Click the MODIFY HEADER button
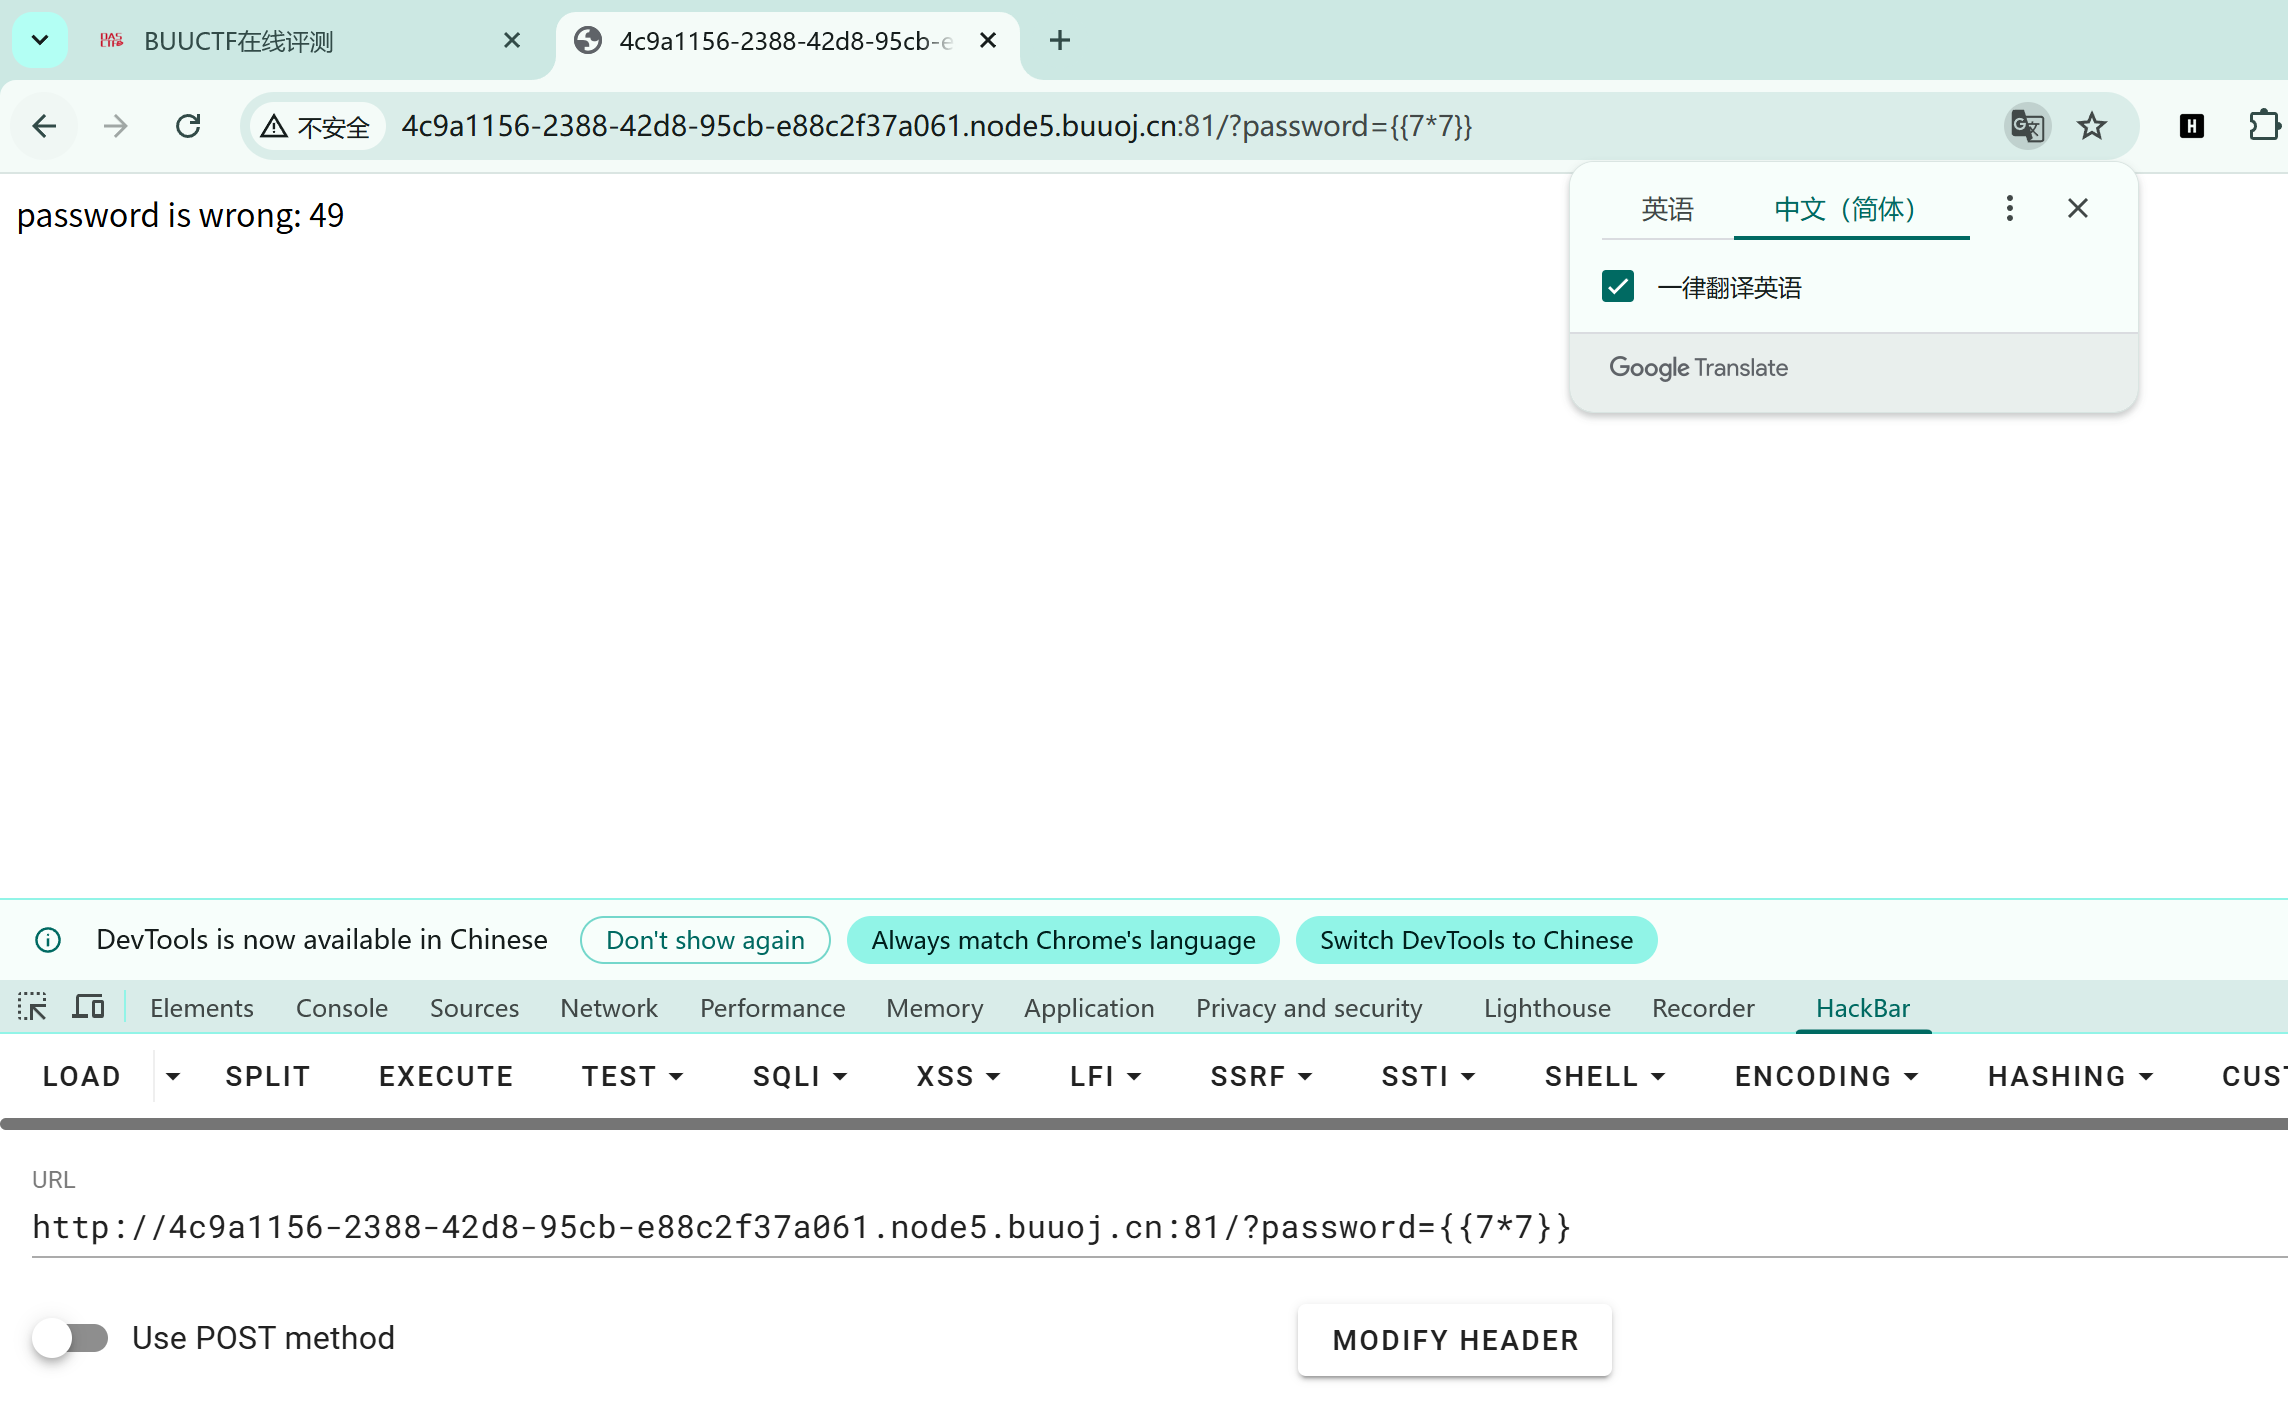This screenshot has width=2288, height=1416. (1454, 1340)
